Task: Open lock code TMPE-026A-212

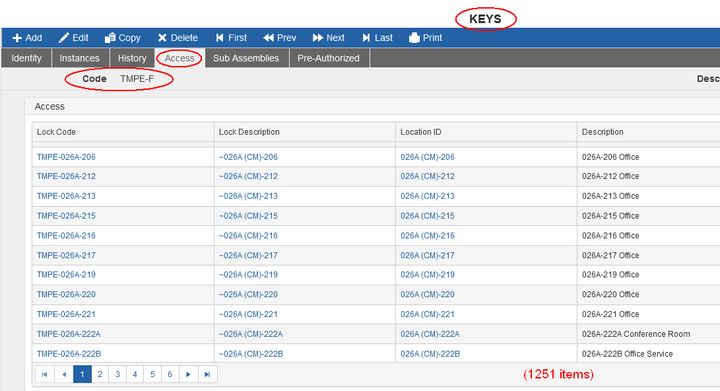Action: 66,176
